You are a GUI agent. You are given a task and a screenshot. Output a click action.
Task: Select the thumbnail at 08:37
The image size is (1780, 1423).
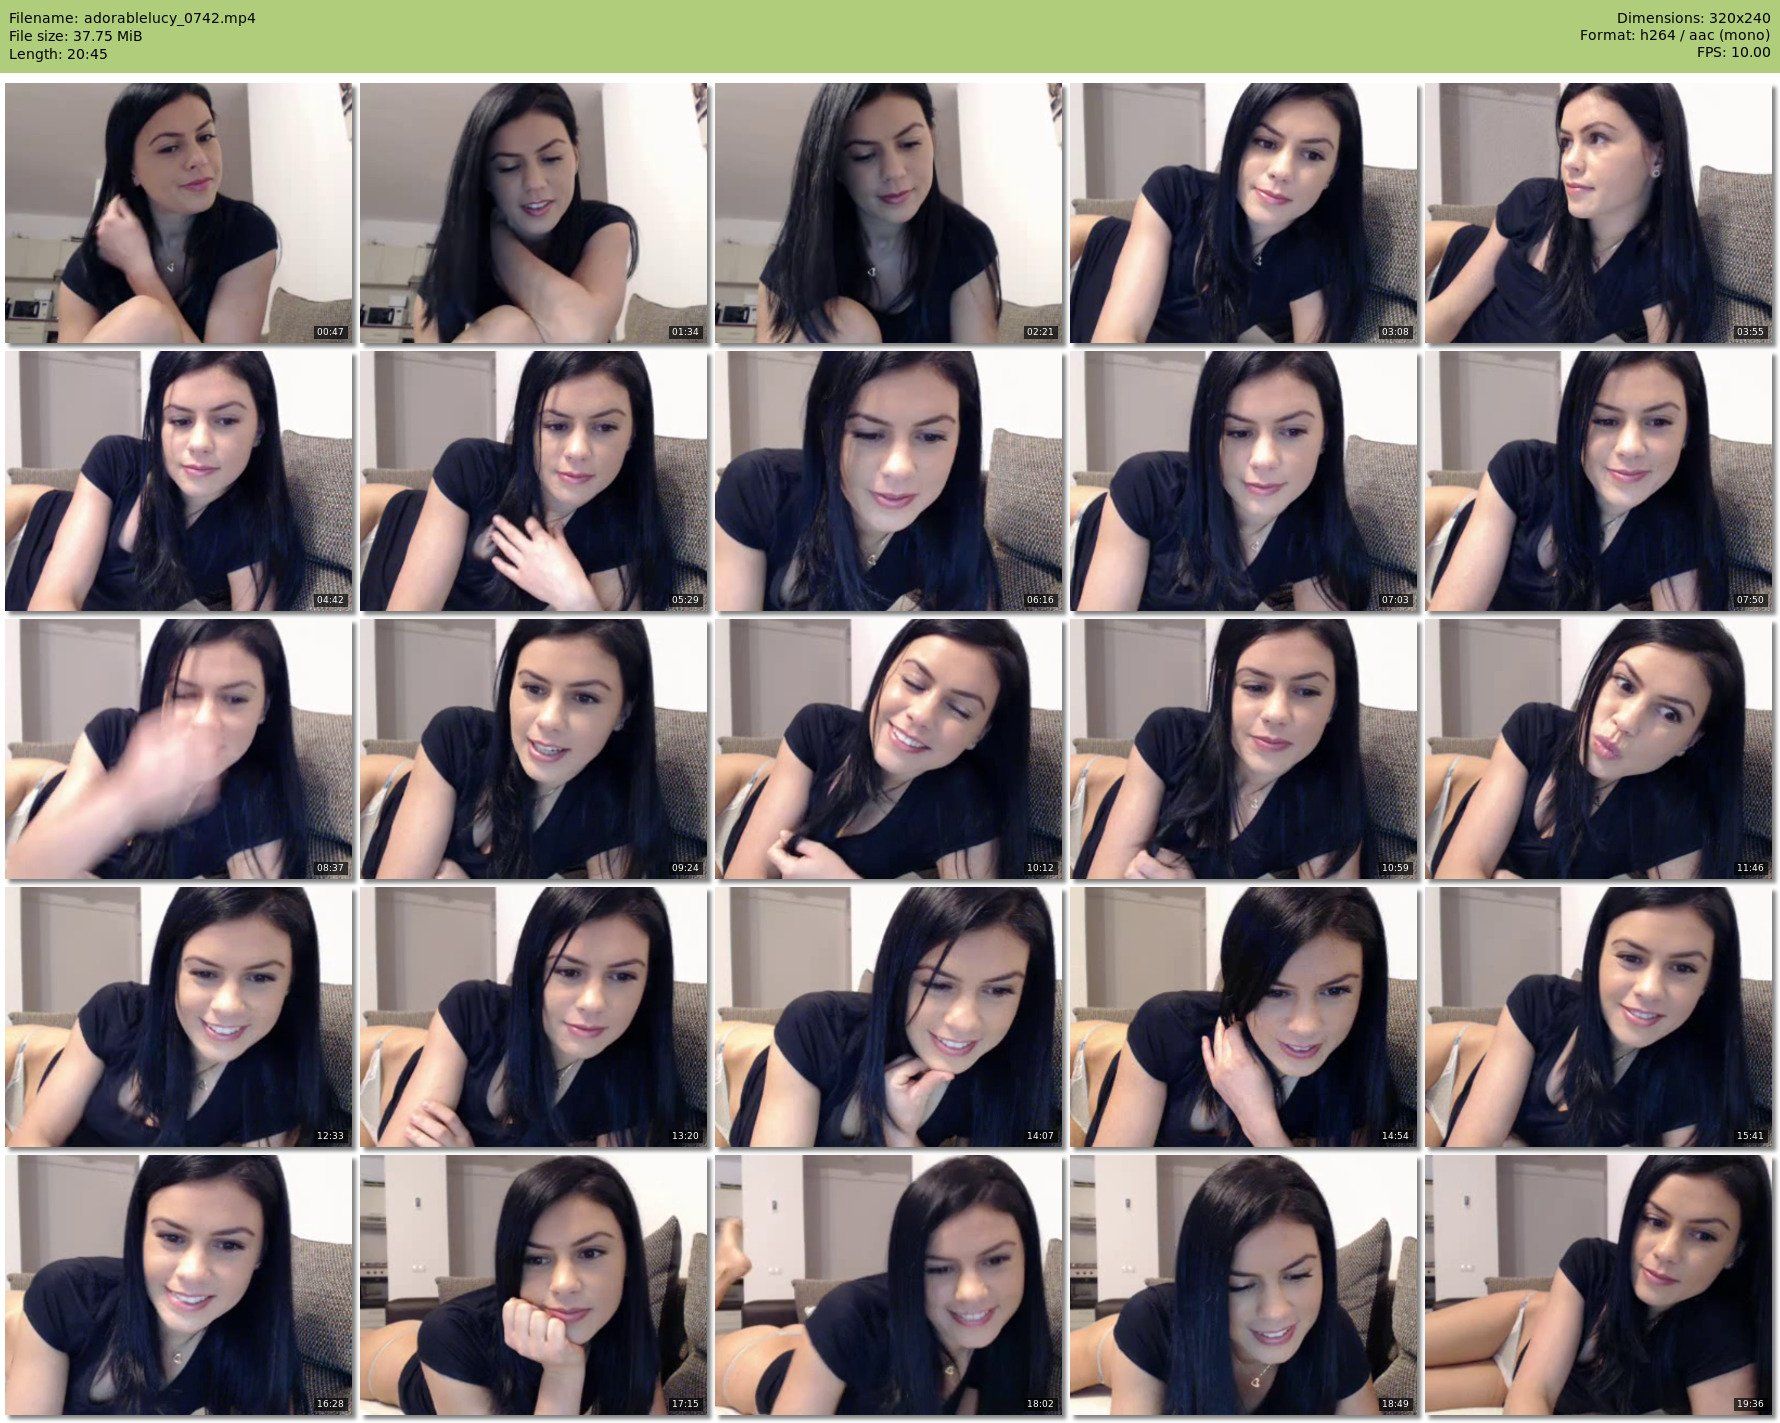click(179, 749)
